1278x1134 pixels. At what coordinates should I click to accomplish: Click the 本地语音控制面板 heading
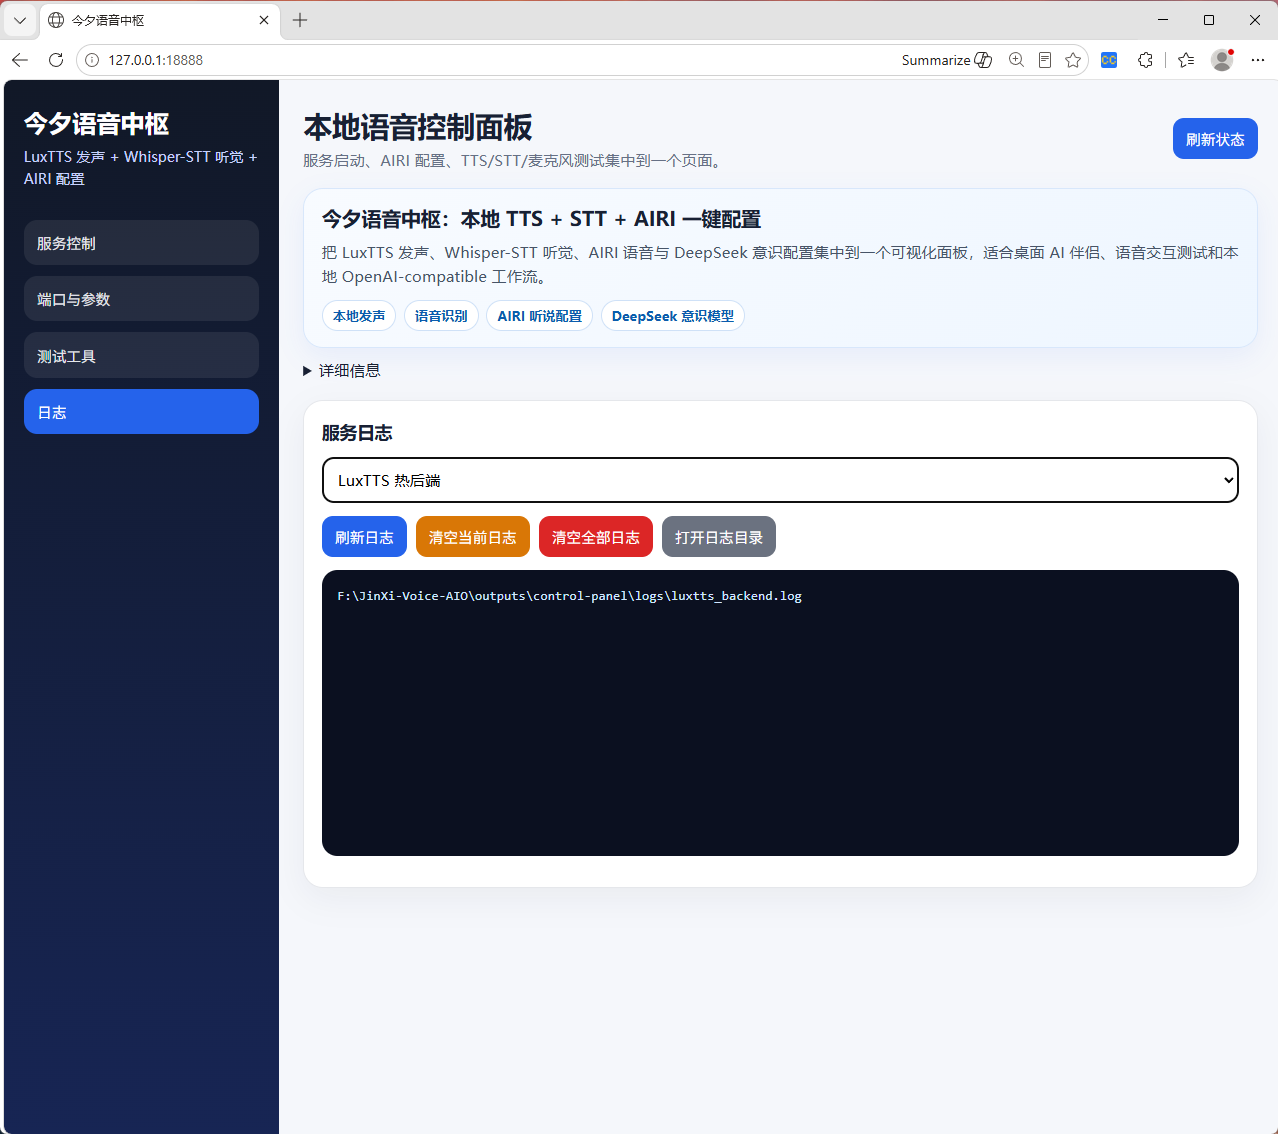[418, 128]
